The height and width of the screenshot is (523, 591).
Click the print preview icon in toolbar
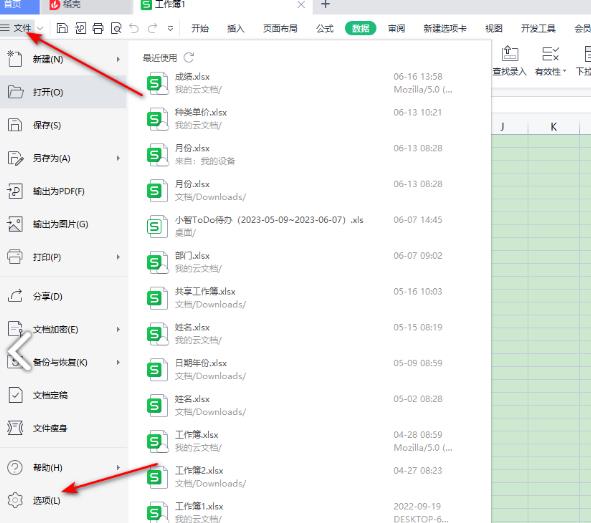(x=116, y=28)
